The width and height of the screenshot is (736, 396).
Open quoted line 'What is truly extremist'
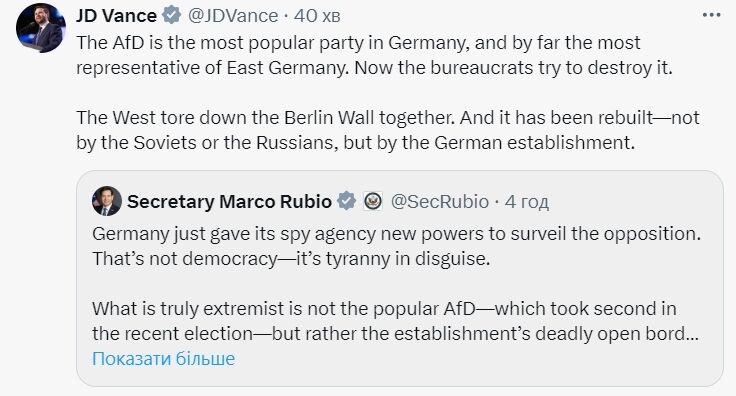(384, 309)
